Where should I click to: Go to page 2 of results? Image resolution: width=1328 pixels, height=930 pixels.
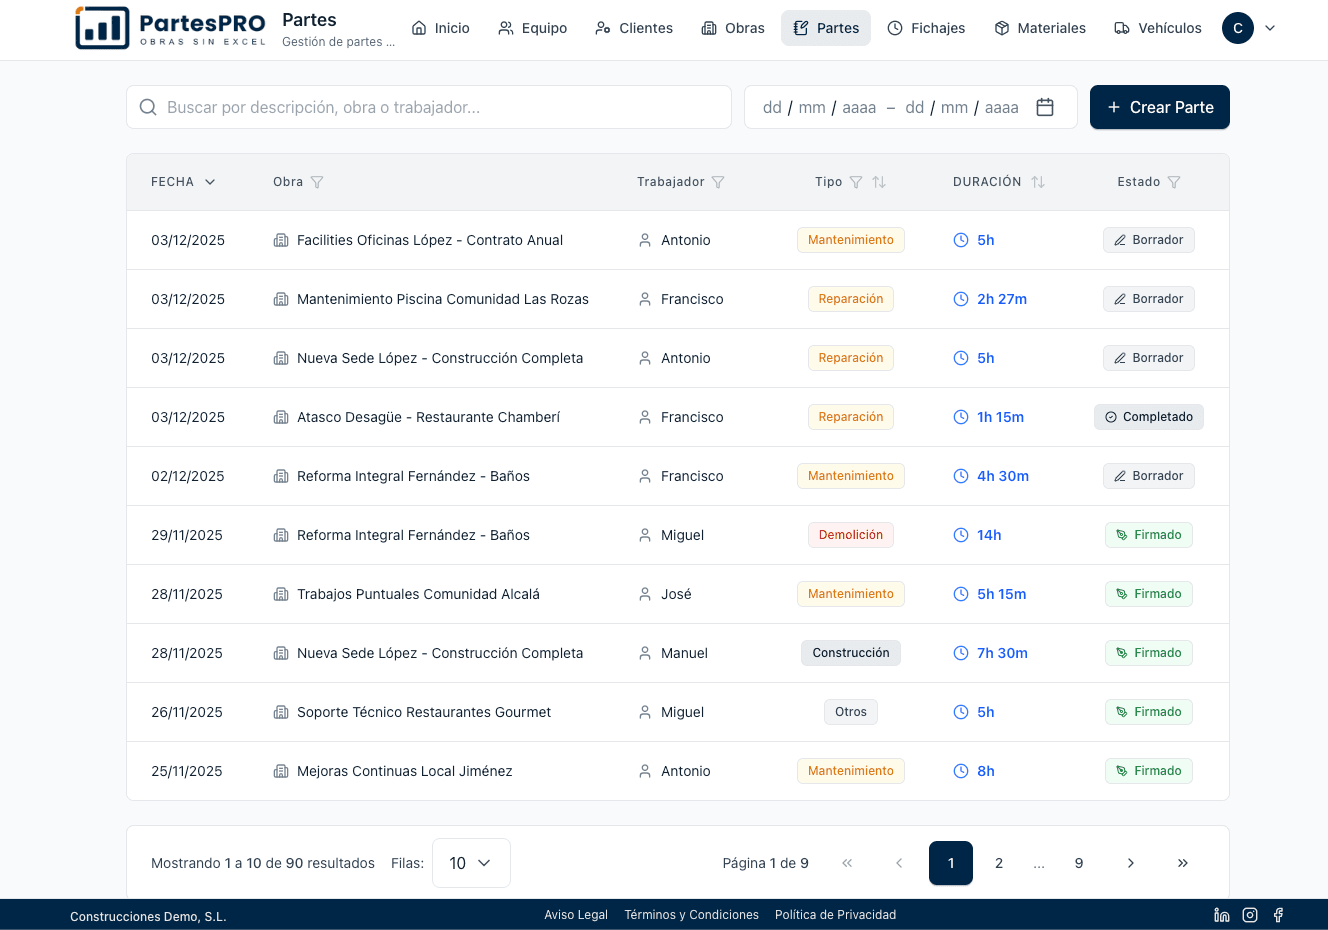click(999, 863)
